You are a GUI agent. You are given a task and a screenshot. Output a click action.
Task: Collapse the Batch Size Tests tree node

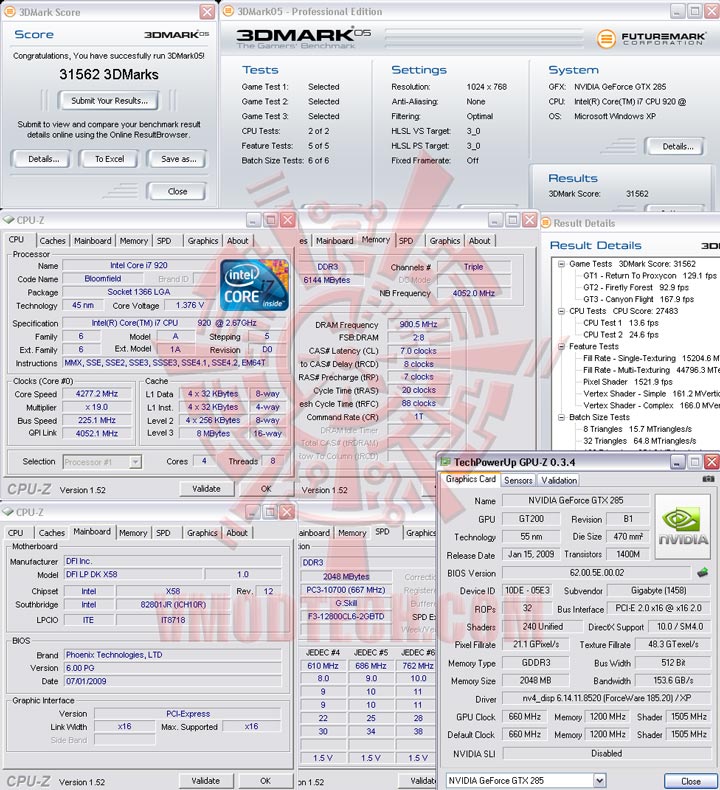pyautogui.click(x=561, y=417)
